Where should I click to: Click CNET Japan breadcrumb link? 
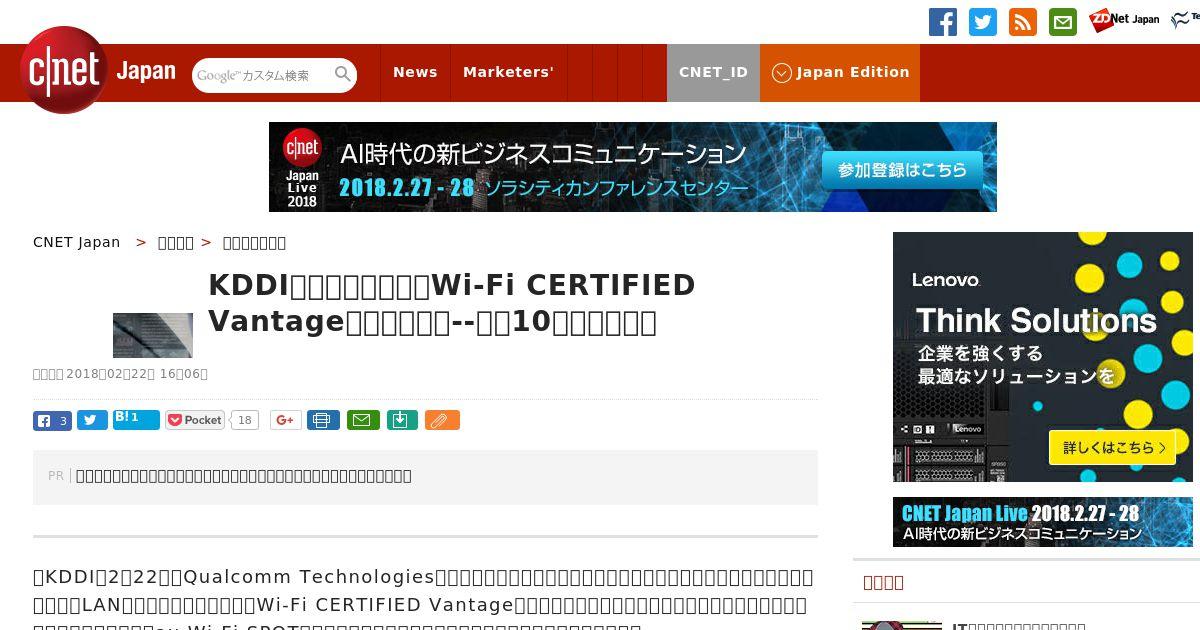coord(77,242)
